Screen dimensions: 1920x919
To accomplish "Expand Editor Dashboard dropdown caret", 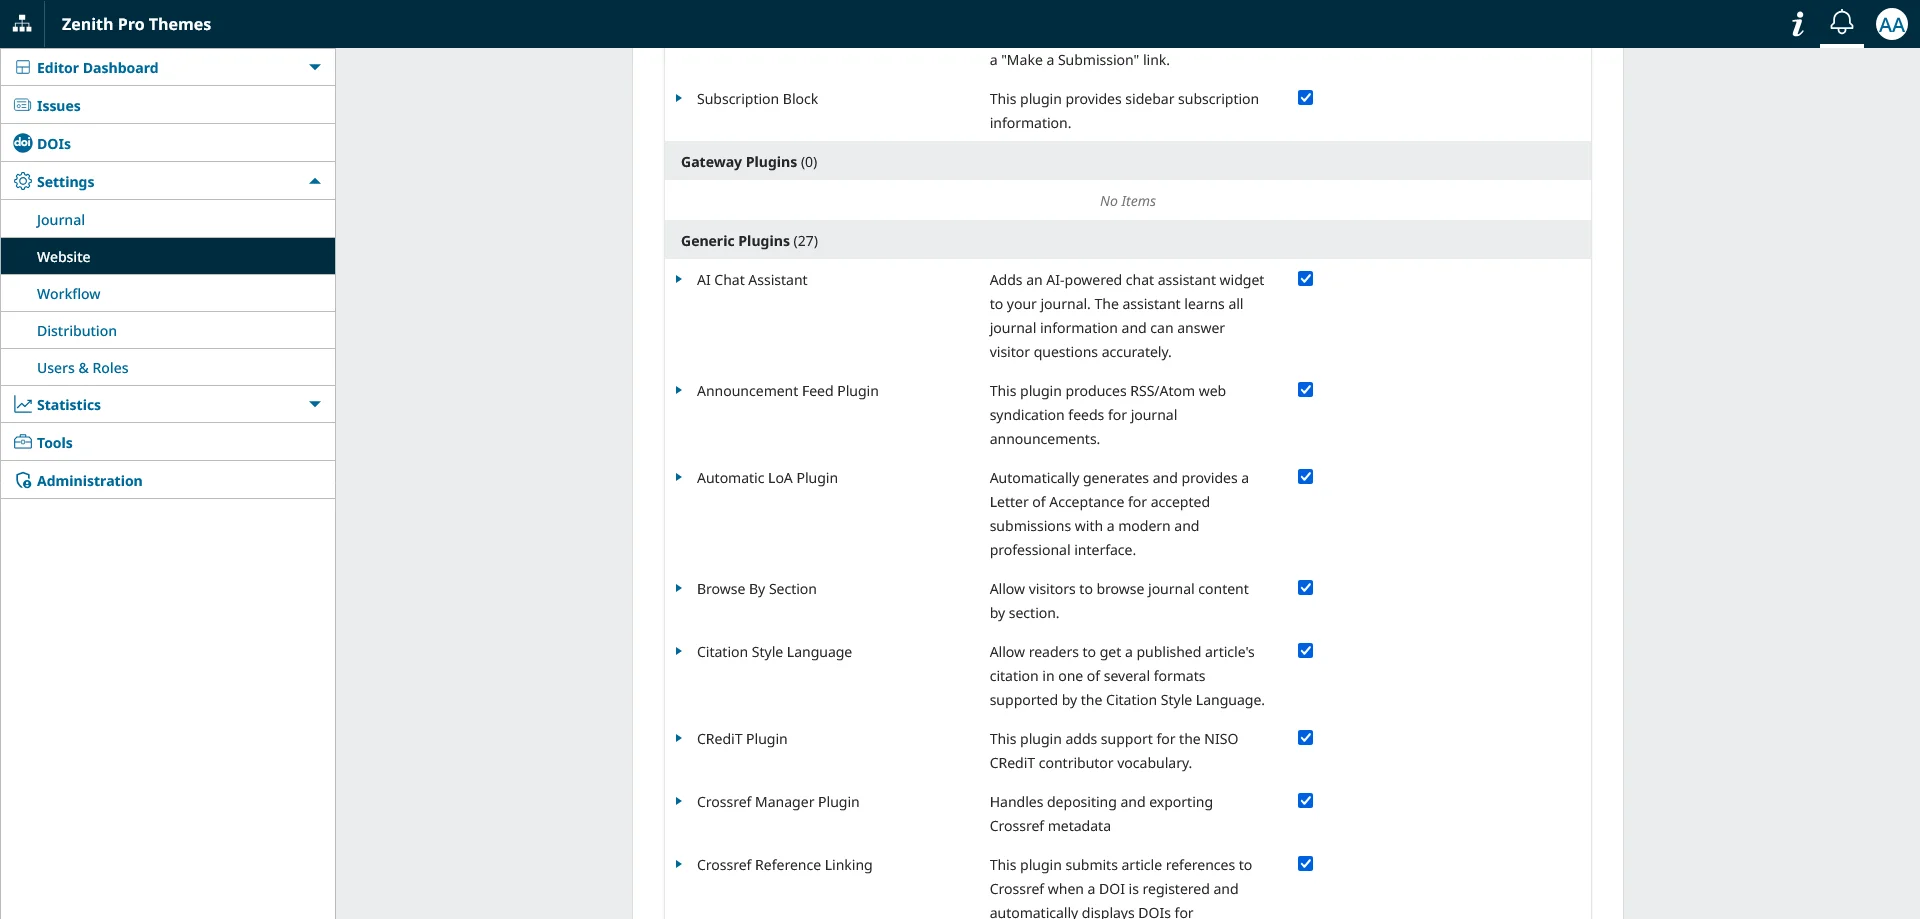I will click(x=315, y=67).
